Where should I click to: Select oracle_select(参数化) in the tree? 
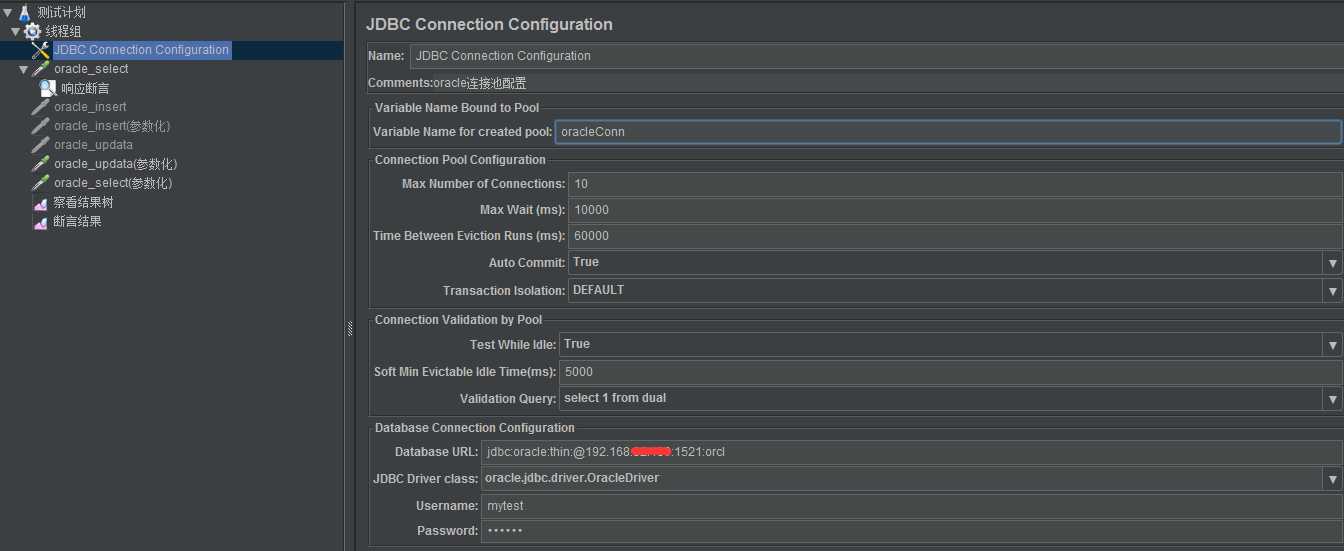pyautogui.click(x=113, y=183)
